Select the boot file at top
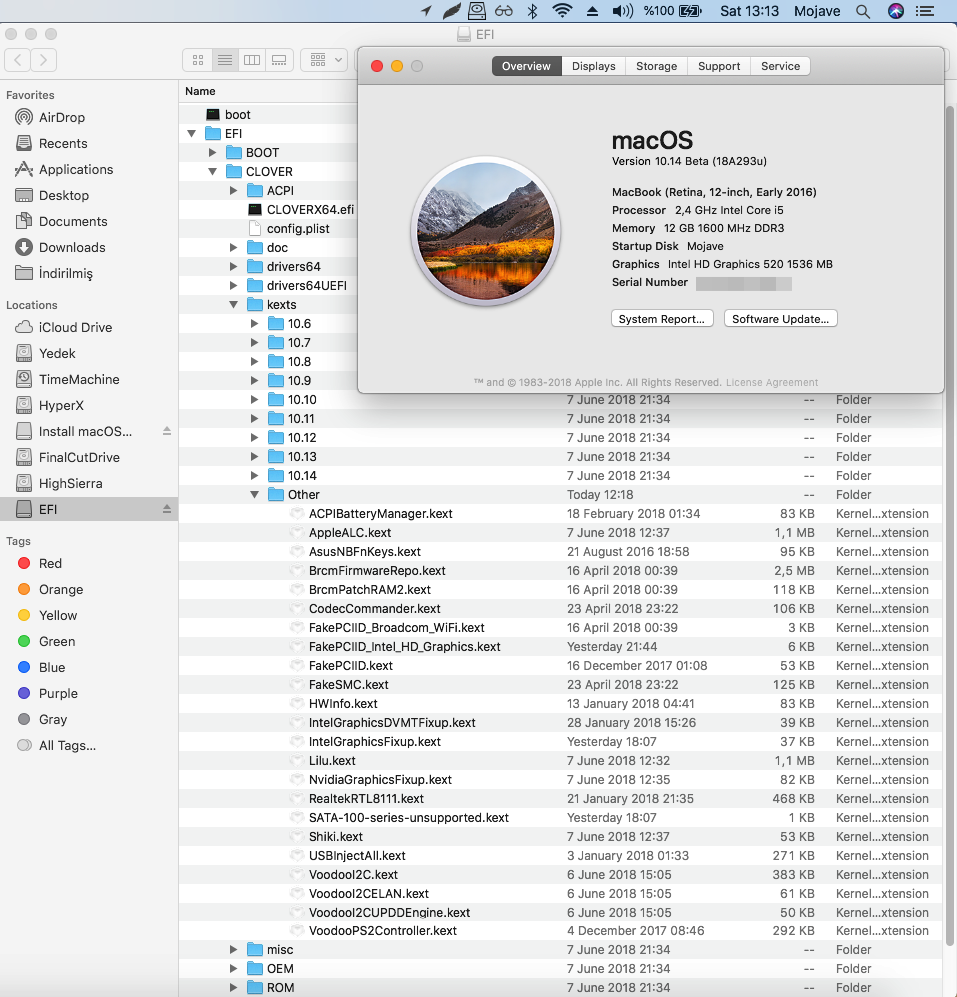Viewport: 957px width, 997px height. tap(228, 114)
